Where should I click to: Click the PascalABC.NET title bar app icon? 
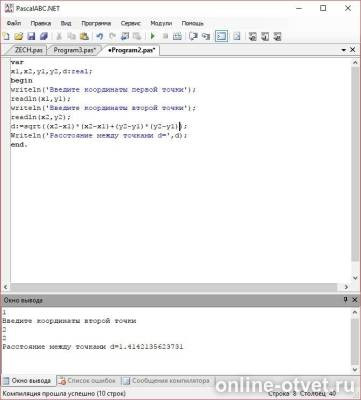tap(9, 8)
